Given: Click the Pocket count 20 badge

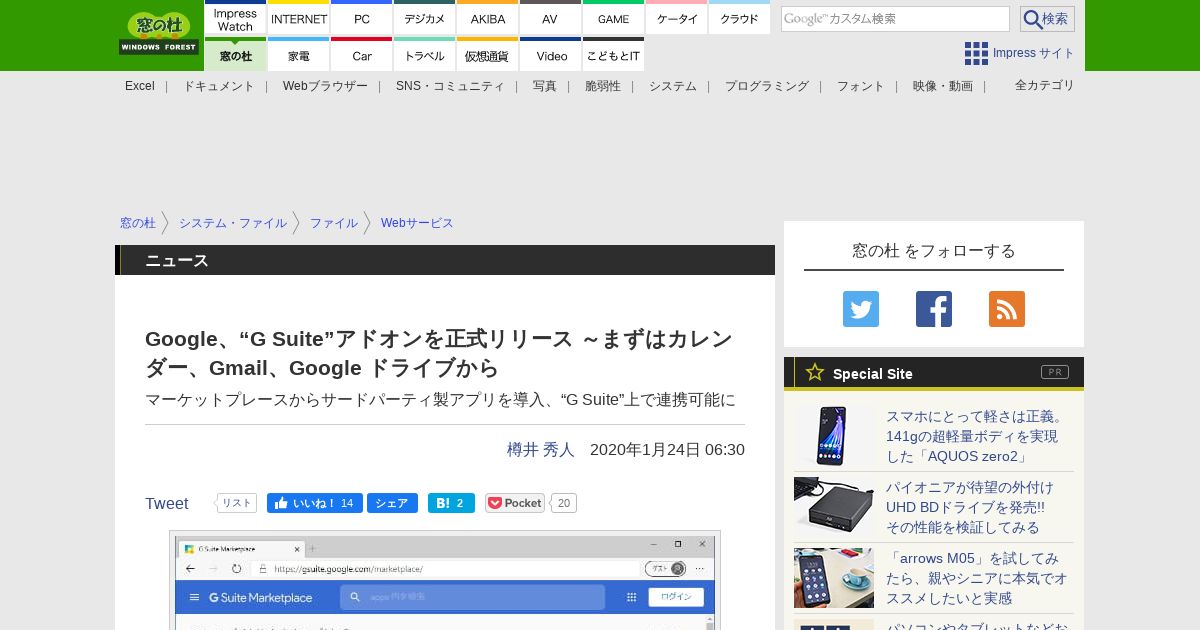Looking at the screenshot, I should [564, 503].
